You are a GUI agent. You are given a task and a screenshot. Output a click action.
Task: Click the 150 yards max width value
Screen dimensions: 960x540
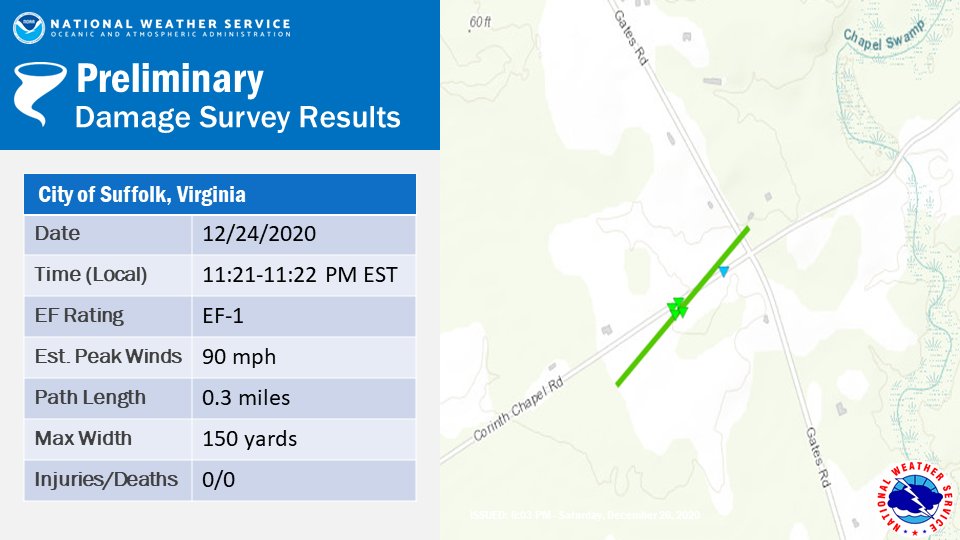click(249, 438)
